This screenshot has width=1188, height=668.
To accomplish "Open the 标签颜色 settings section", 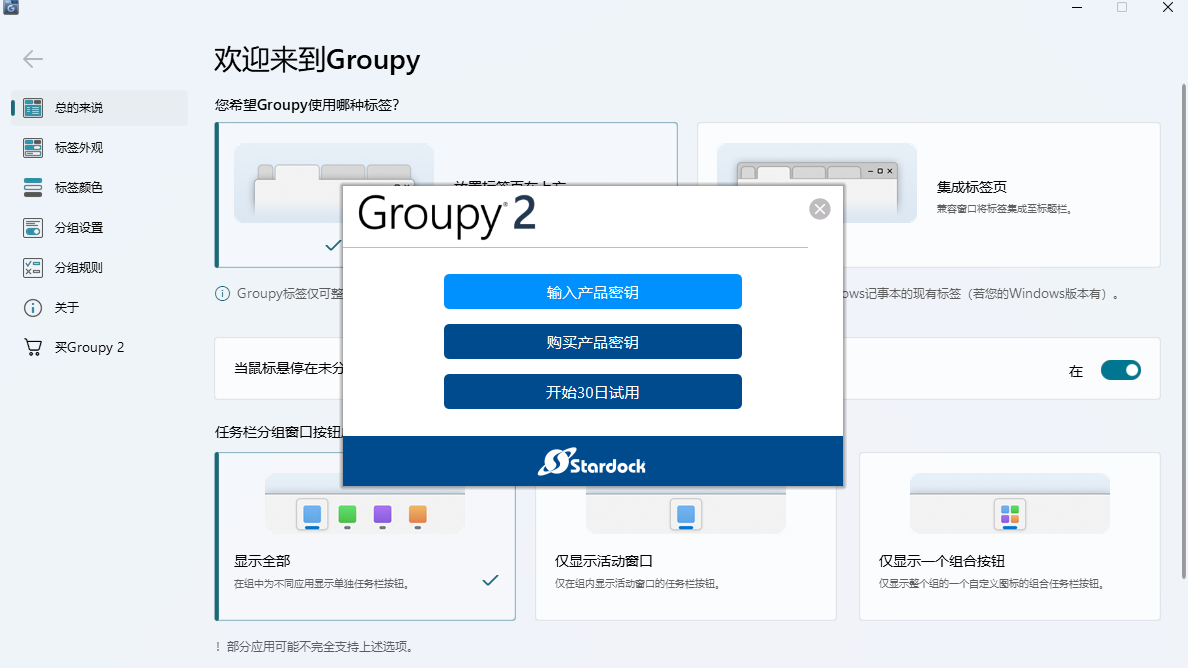I will (32, 187).
